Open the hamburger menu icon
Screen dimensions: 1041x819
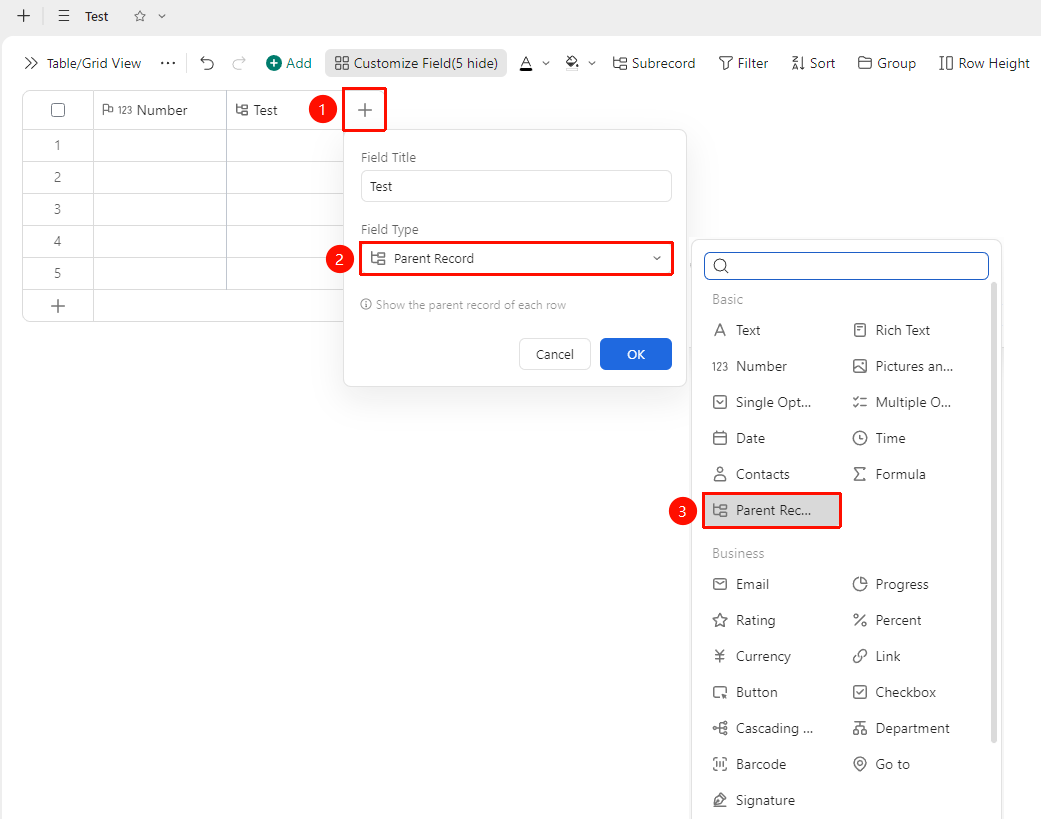[x=64, y=16]
